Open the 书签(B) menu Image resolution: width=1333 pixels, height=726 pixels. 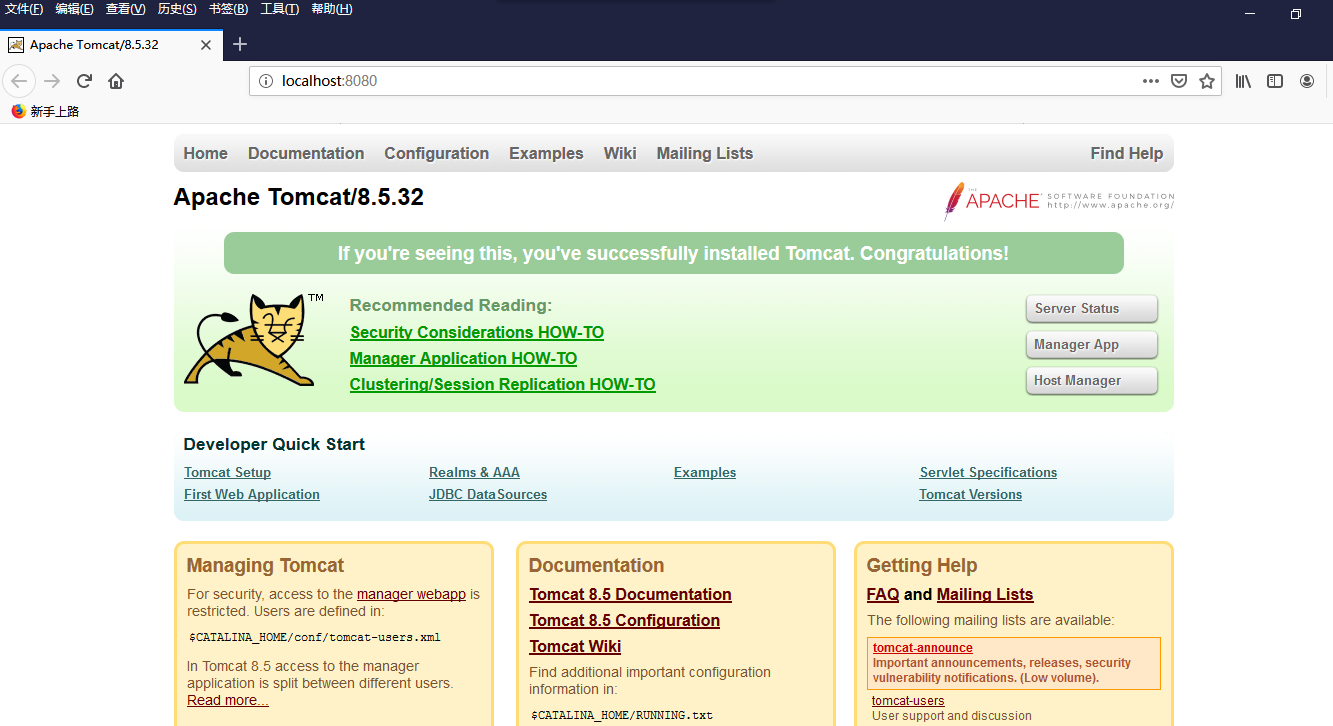click(x=228, y=9)
